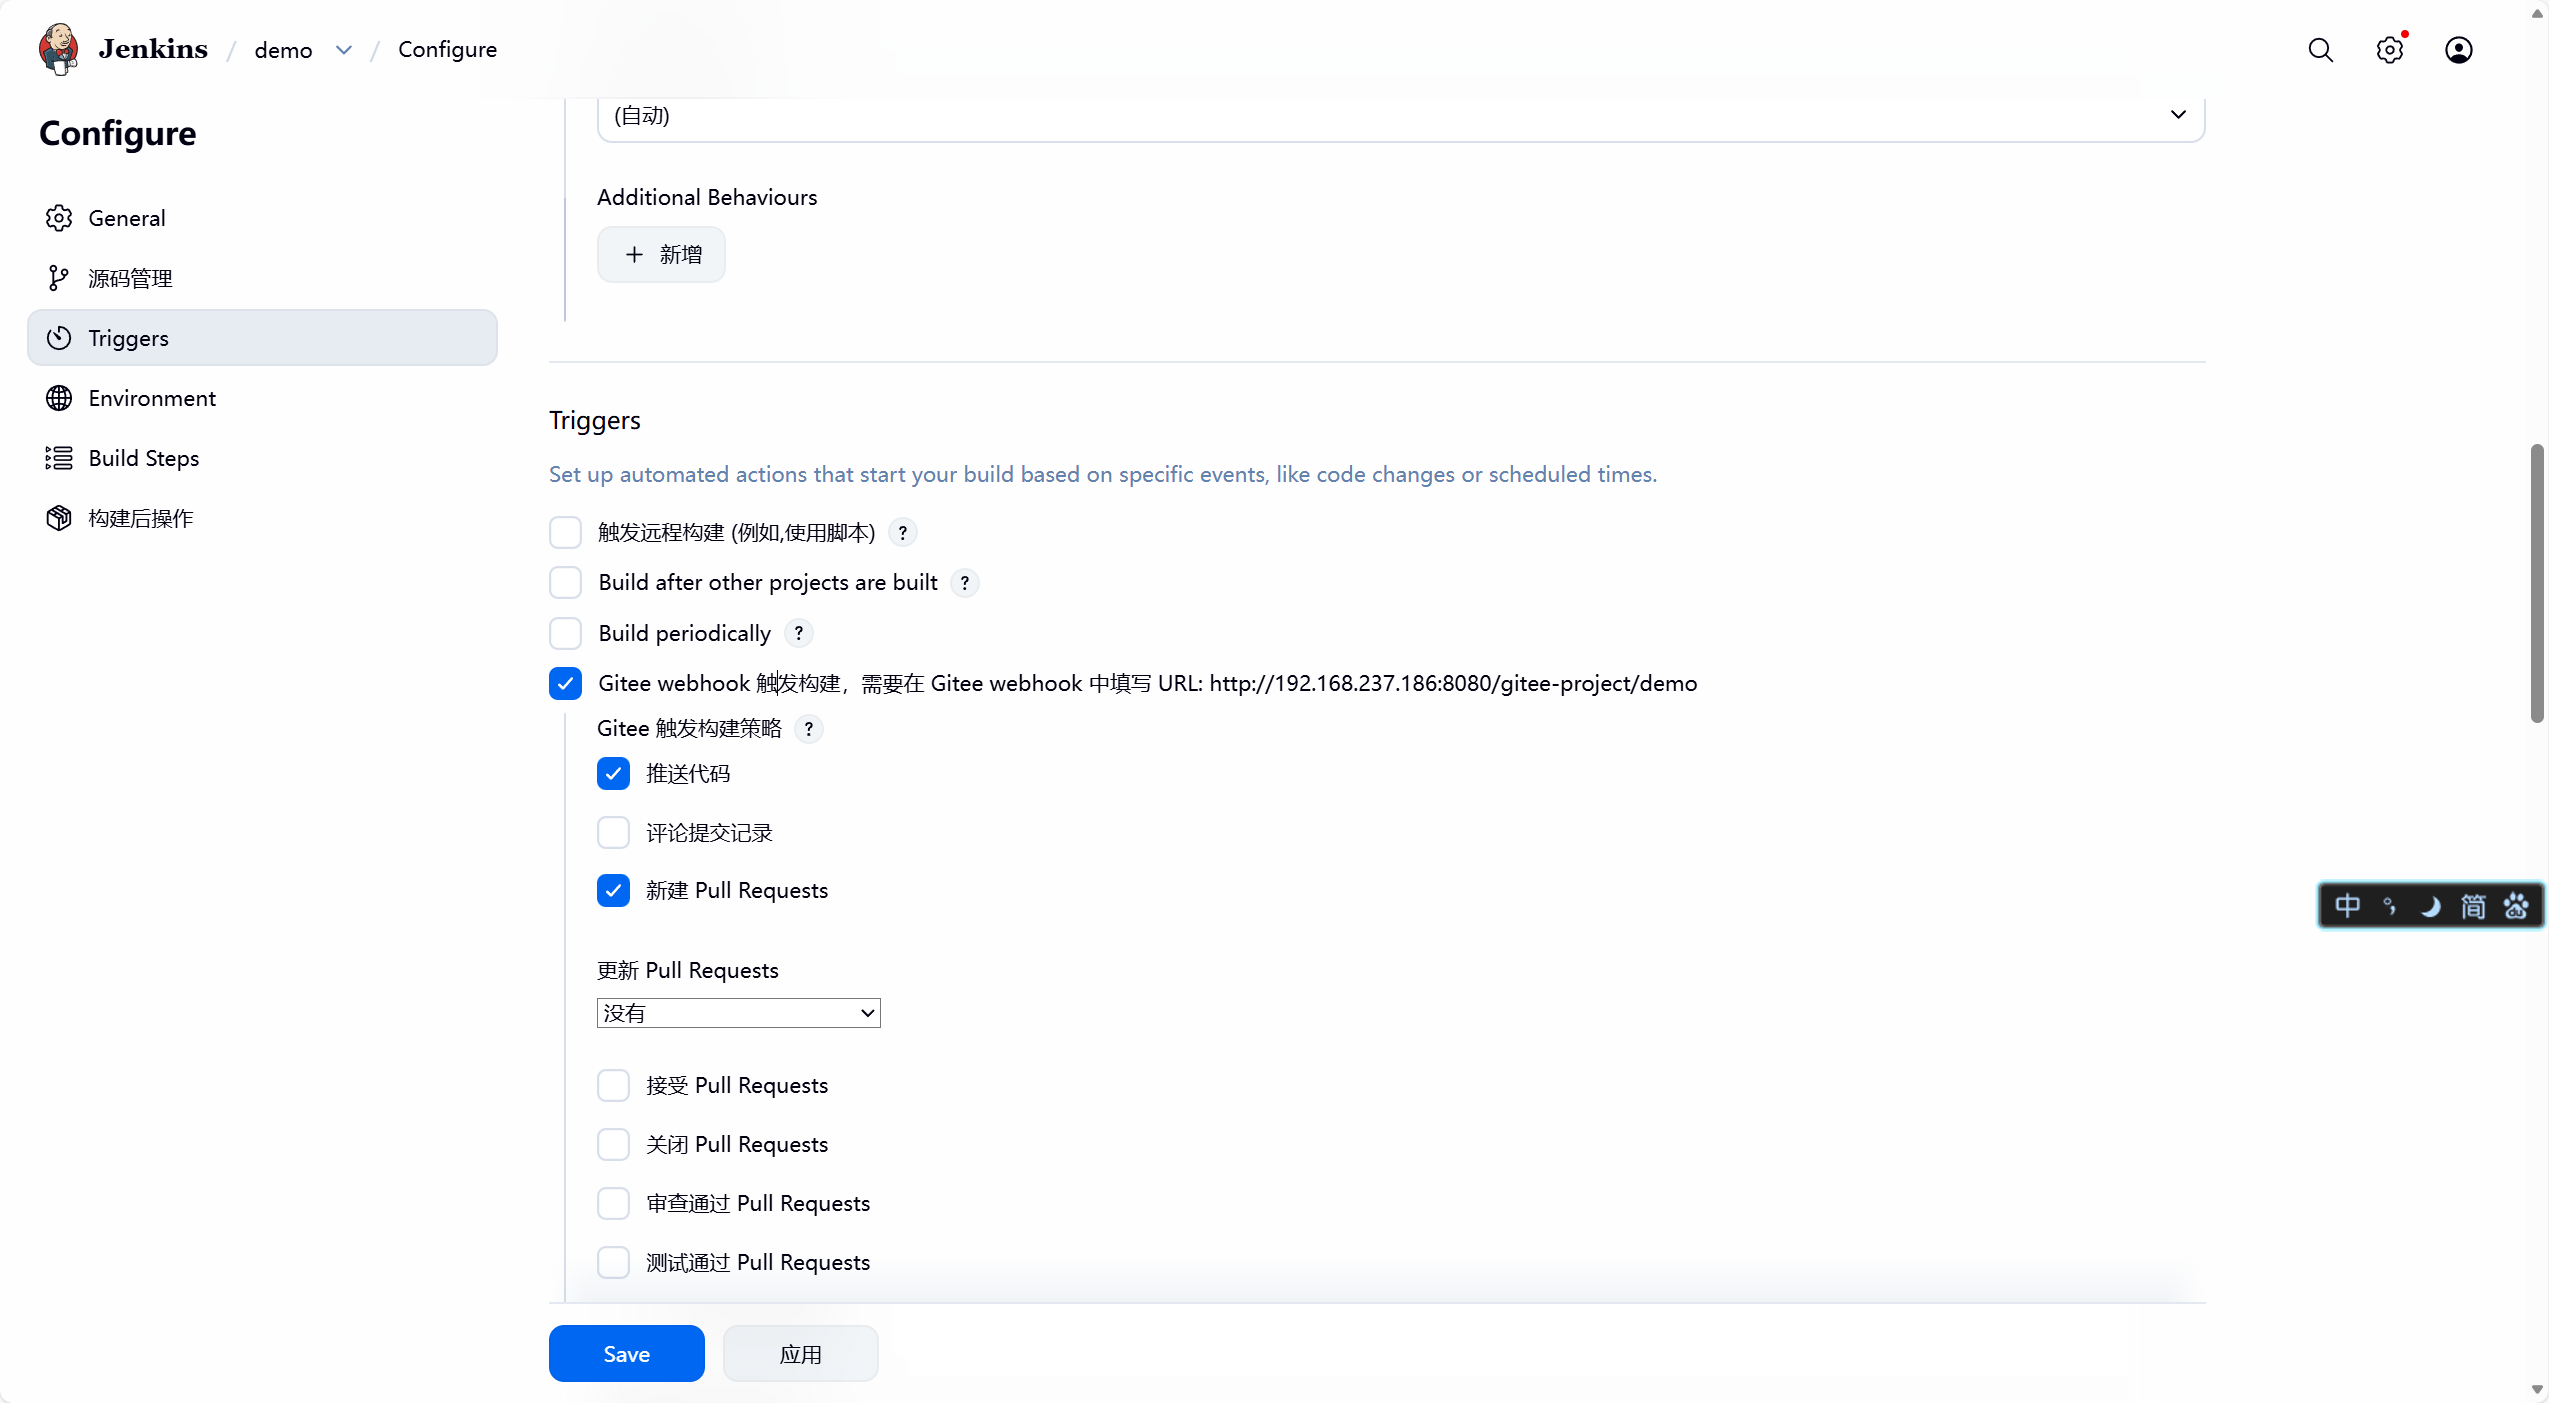Open Manage Jenkins gear icon
The height and width of the screenshot is (1403, 2549).
pyautogui.click(x=2389, y=50)
